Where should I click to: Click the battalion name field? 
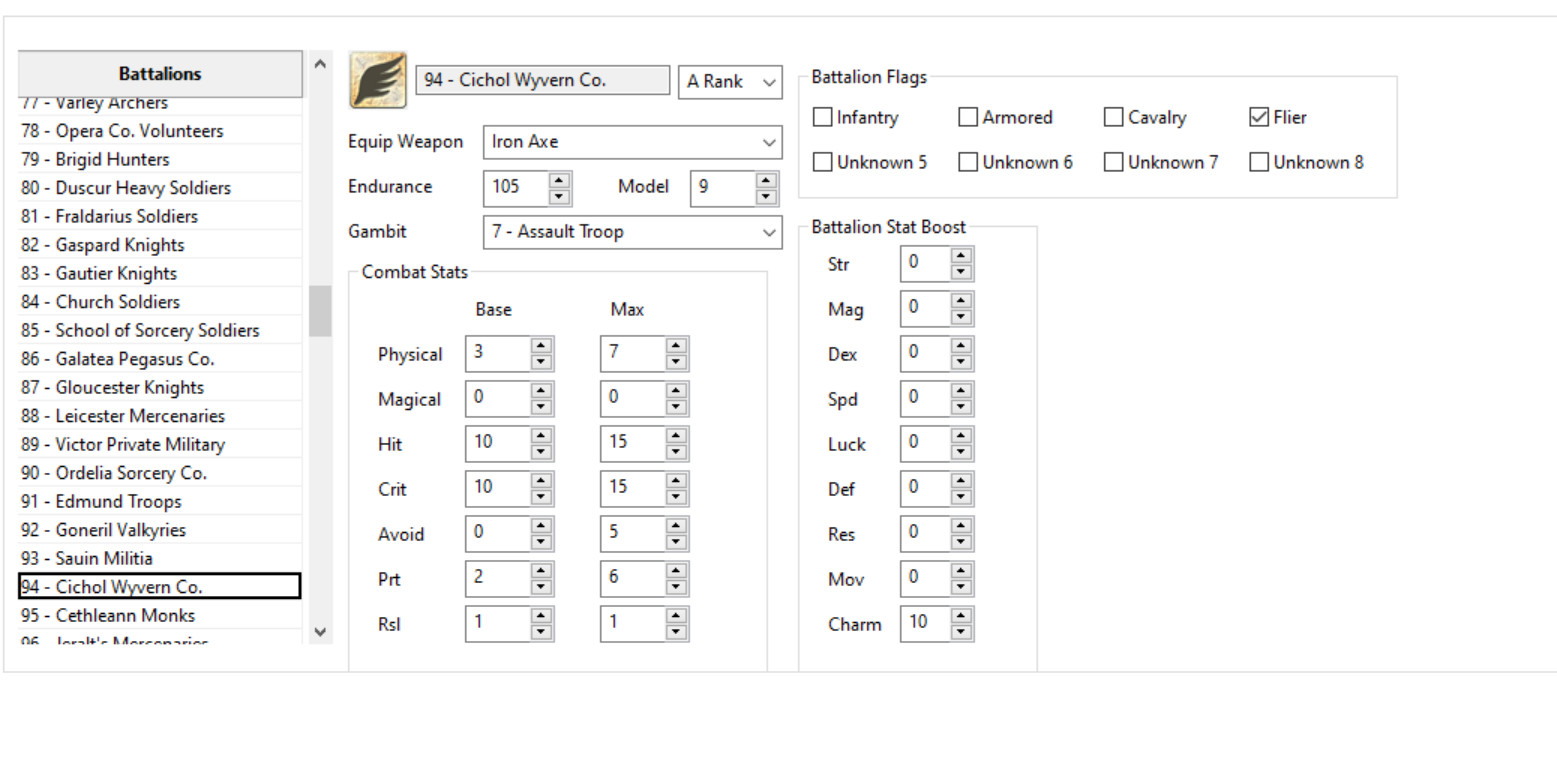point(541,79)
